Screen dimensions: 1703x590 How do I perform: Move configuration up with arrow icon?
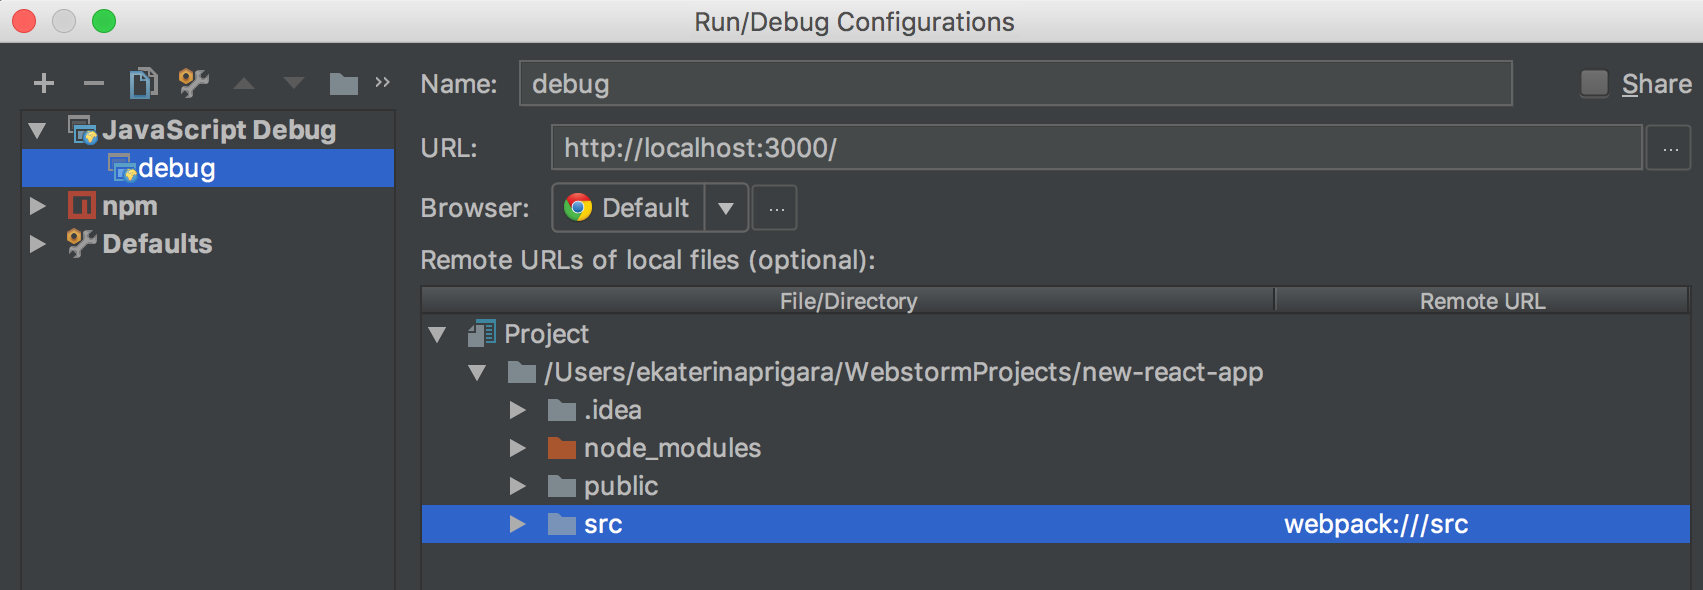tap(244, 83)
